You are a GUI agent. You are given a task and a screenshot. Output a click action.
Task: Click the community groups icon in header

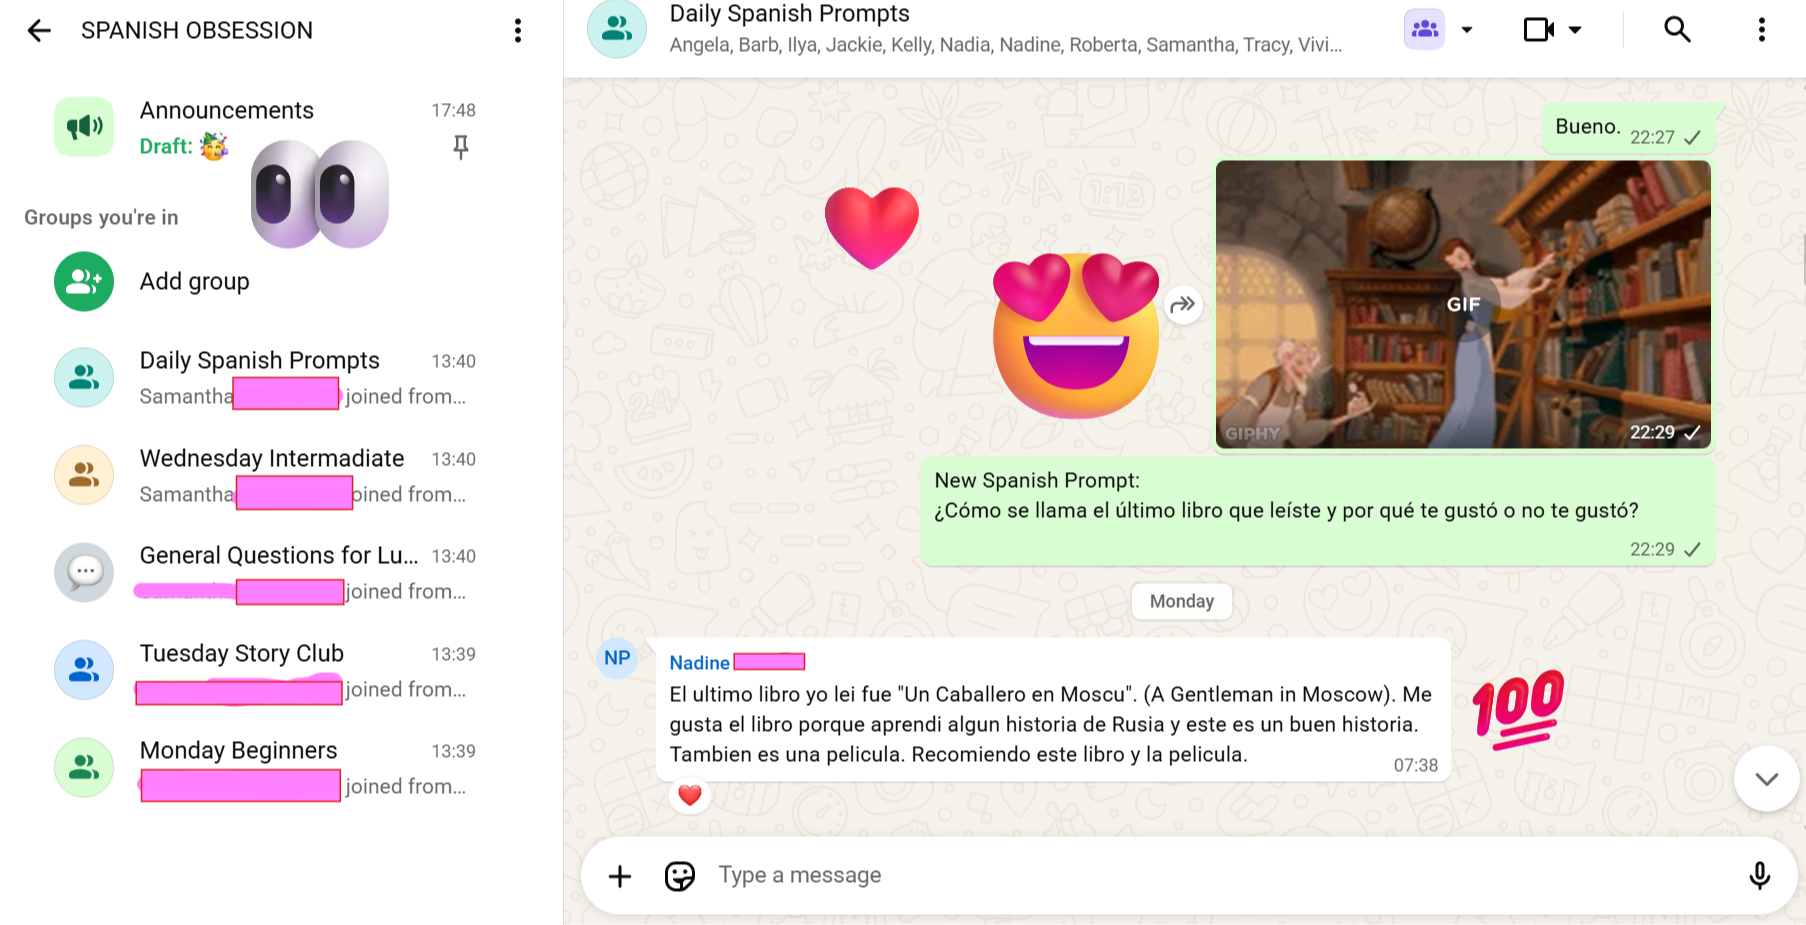pyautogui.click(x=1425, y=30)
